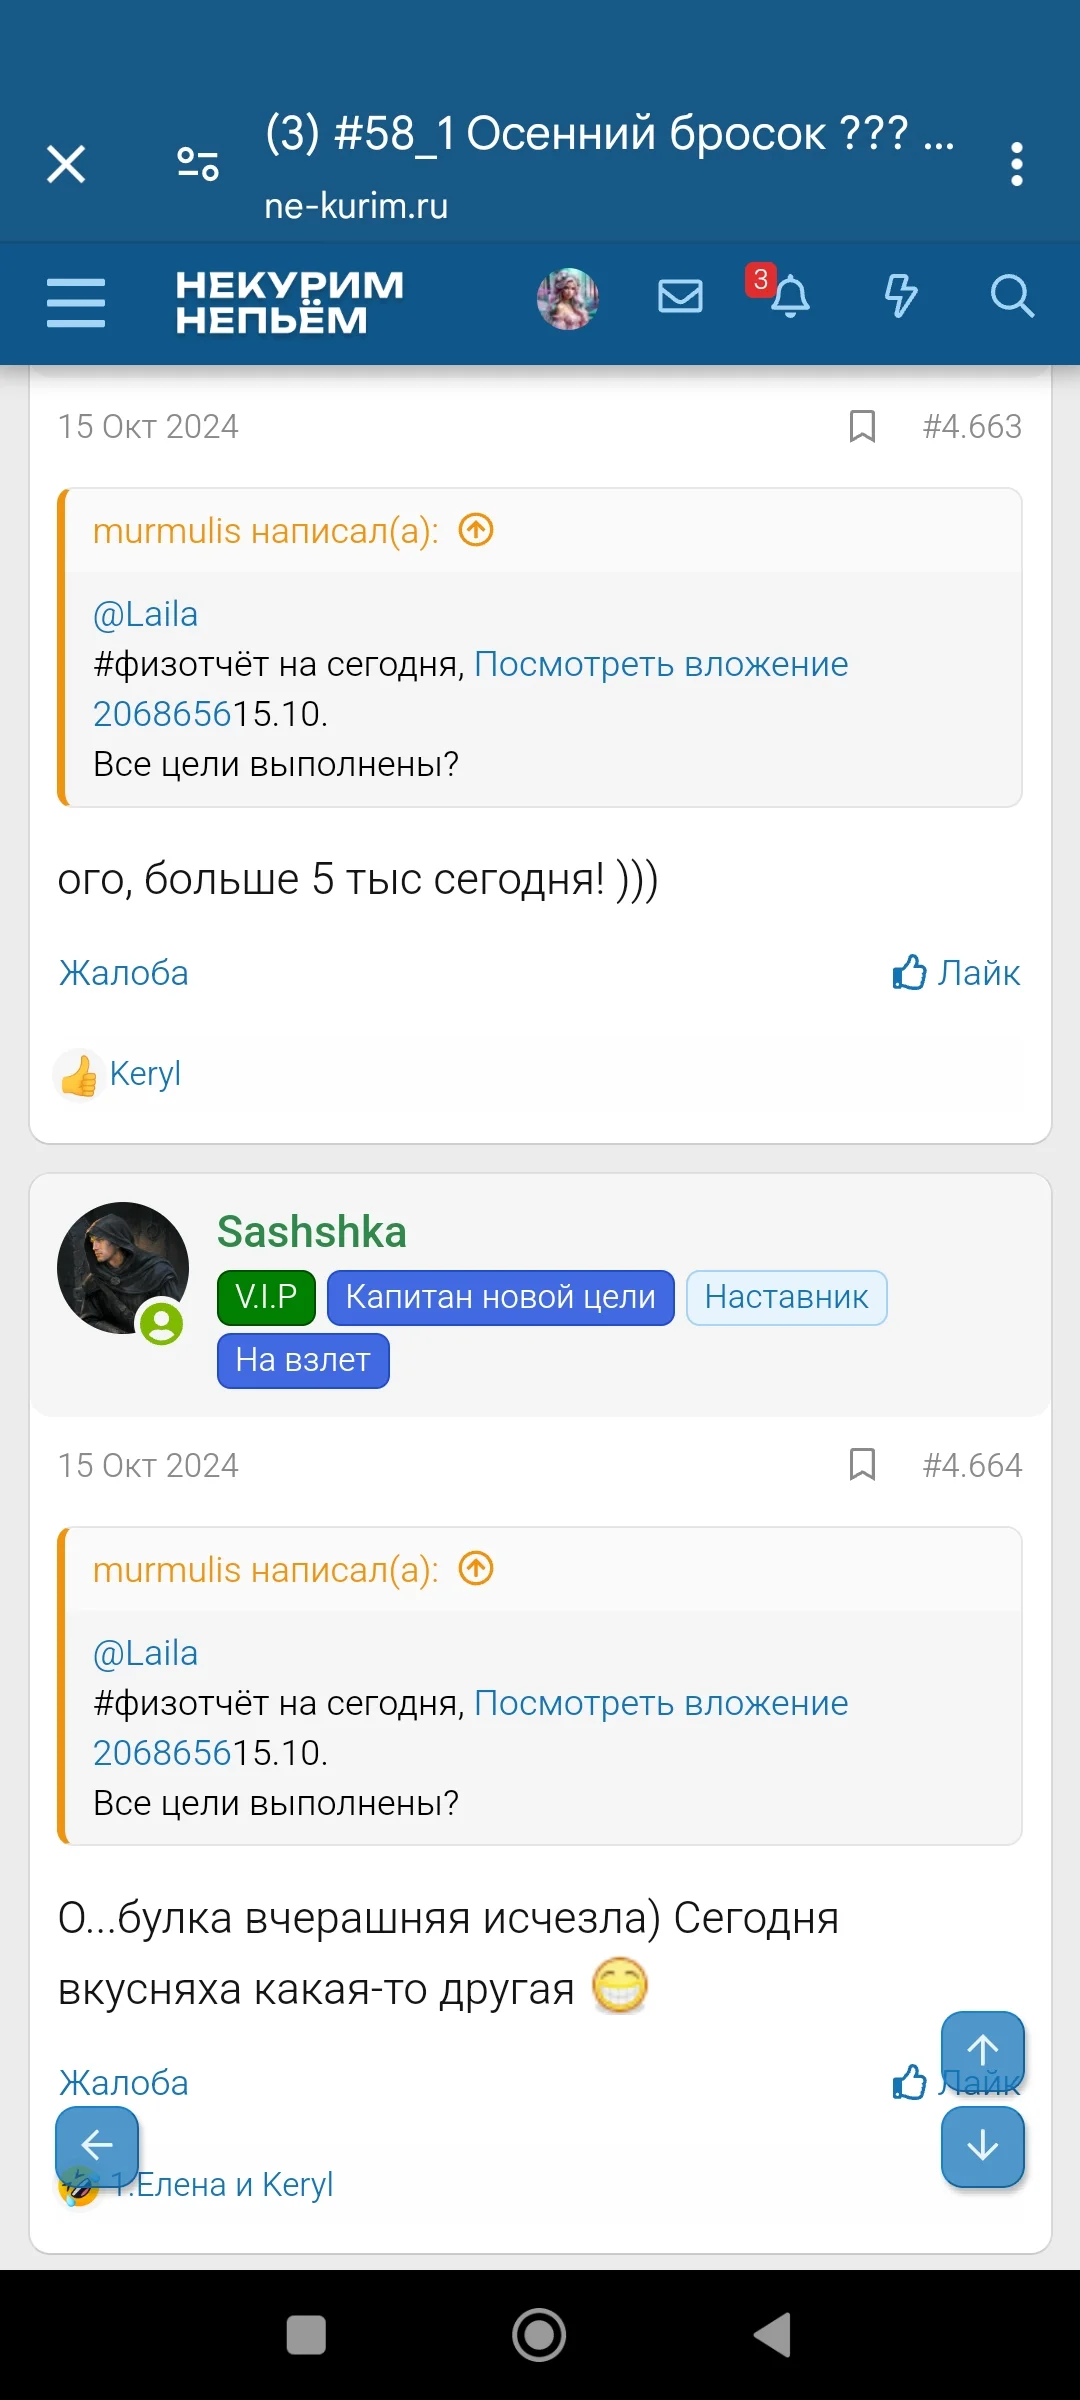Open your profile avatar in header

(x=568, y=298)
